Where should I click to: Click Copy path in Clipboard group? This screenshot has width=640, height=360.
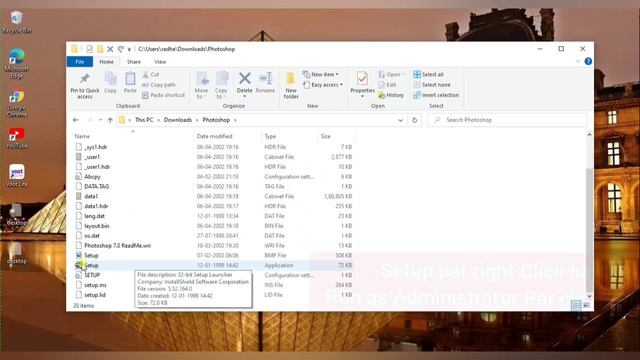(159, 85)
